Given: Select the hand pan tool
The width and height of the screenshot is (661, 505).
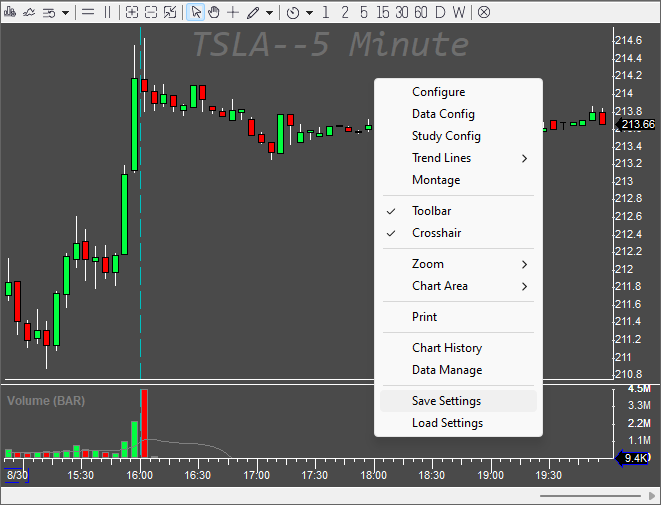Looking at the screenshot, I should pos(214,12).
